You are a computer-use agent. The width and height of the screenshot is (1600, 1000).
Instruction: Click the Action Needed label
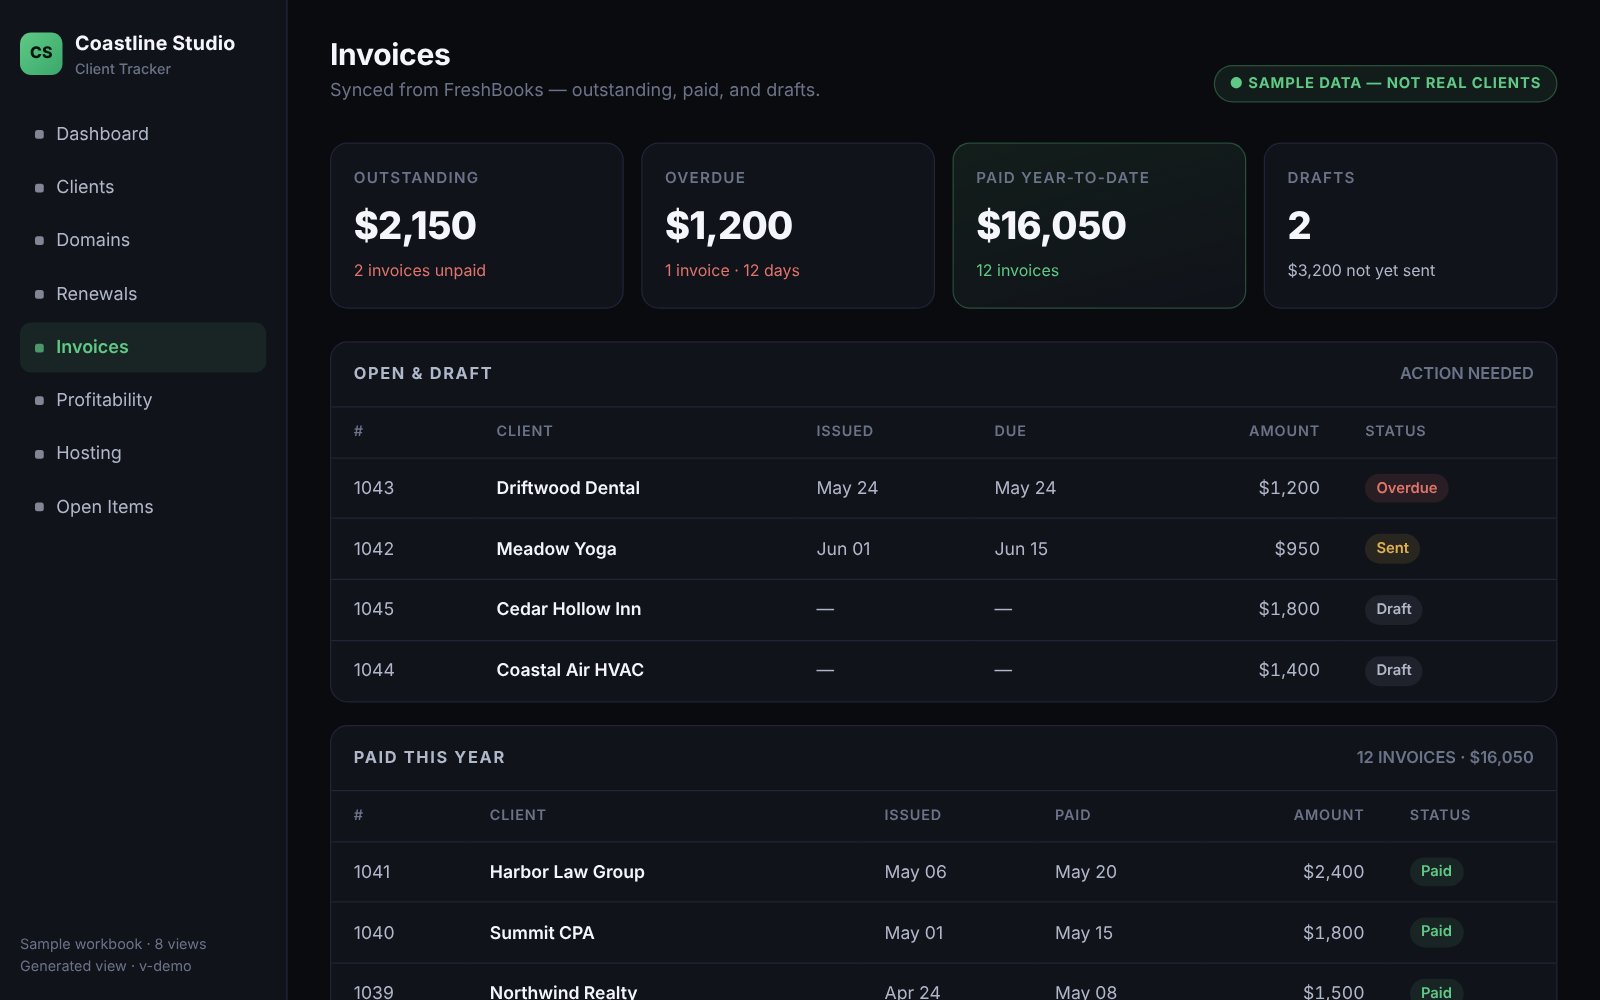pos(1466,373)
